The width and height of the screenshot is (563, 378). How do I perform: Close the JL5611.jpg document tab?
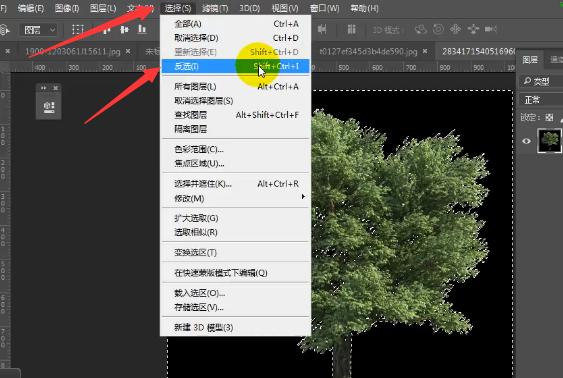[x=128, y=52]
